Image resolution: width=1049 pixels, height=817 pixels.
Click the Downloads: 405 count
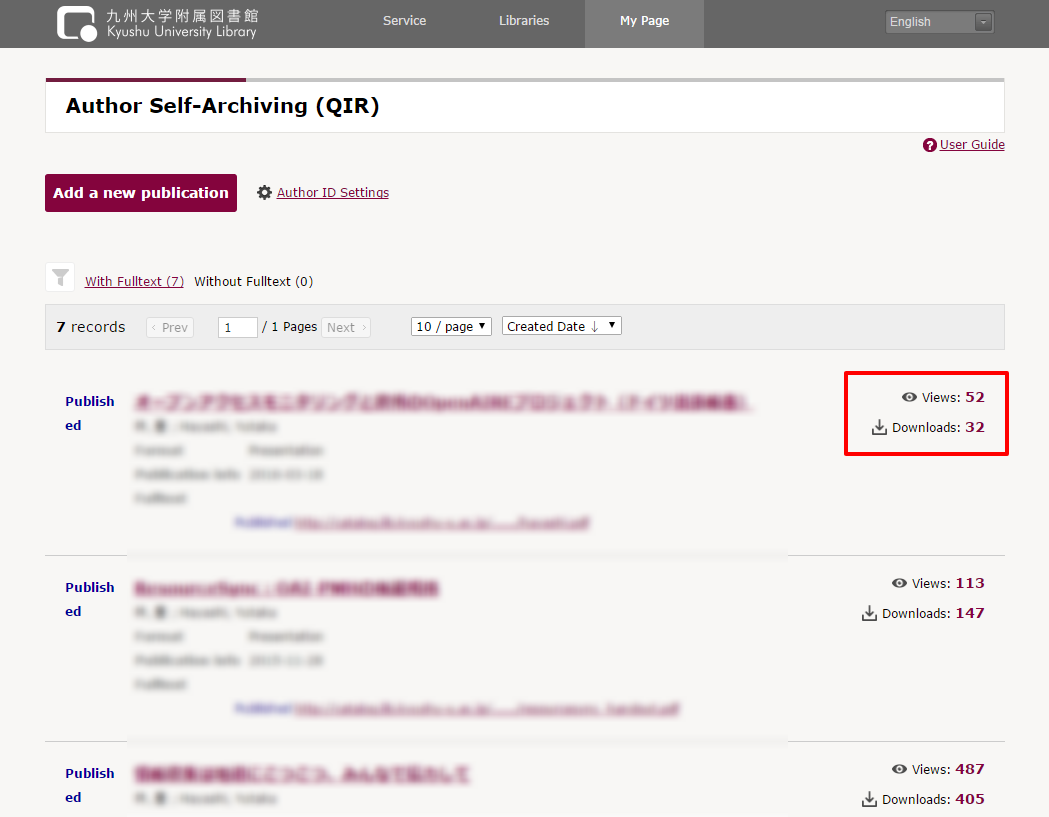pos(969,799)
